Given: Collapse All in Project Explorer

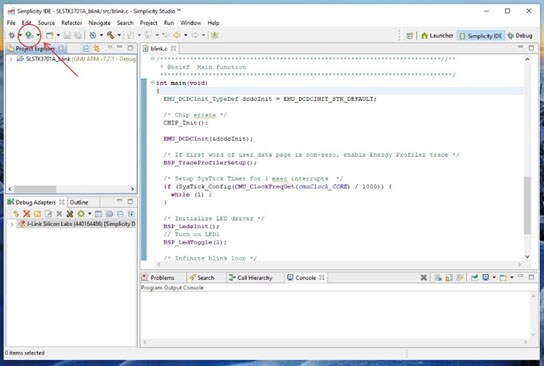Looking at the screenshot, I should pos(86,48).
